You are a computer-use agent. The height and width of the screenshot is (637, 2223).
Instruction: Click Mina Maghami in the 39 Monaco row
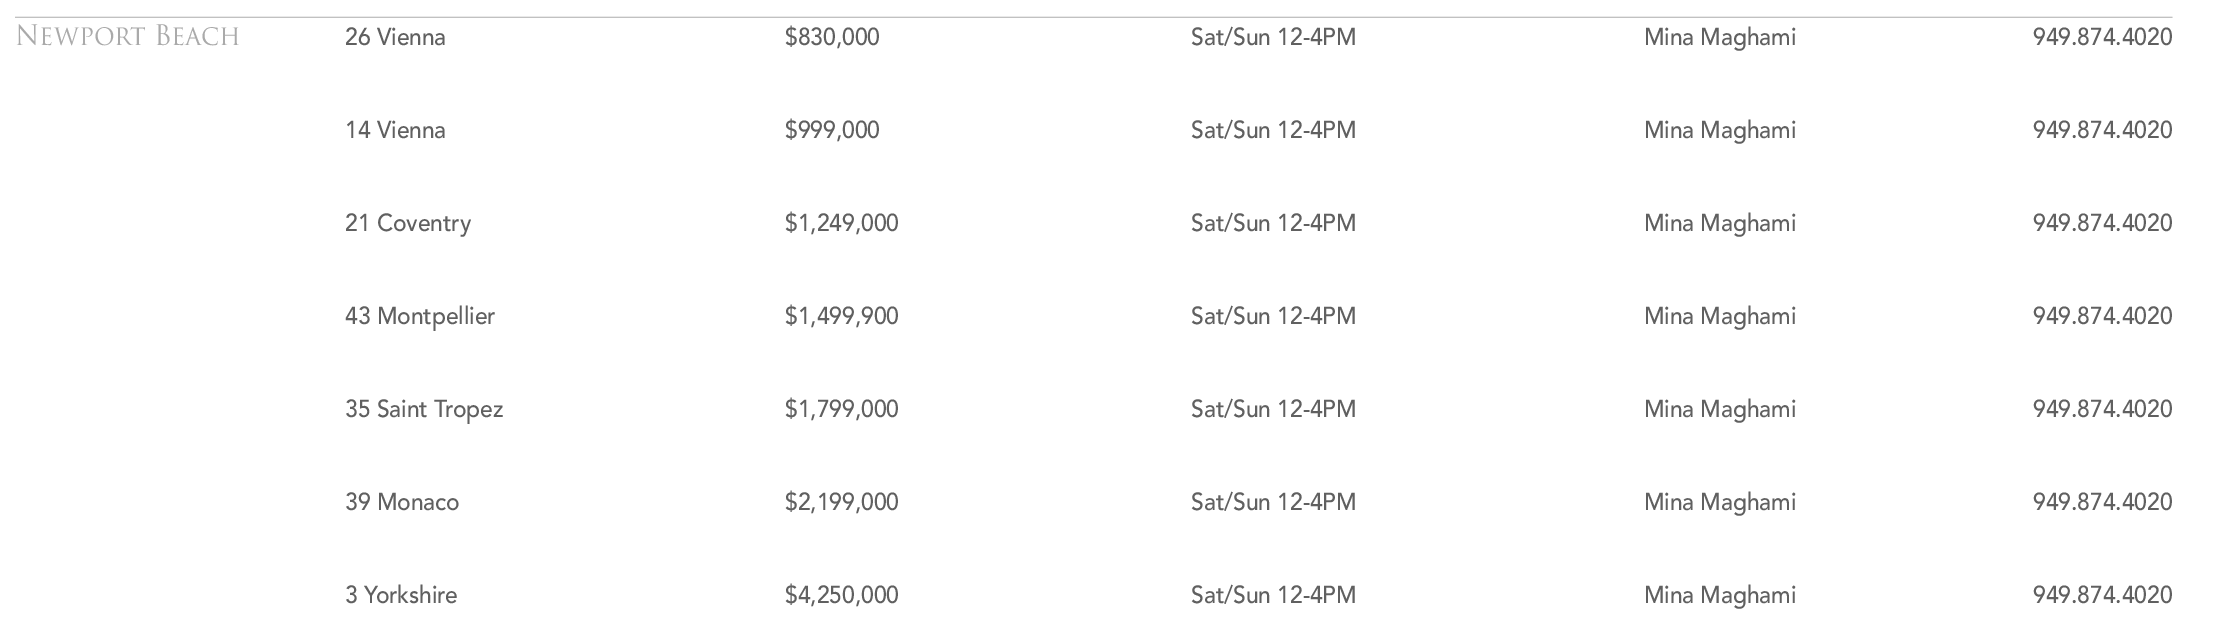tap(1719, 503)
